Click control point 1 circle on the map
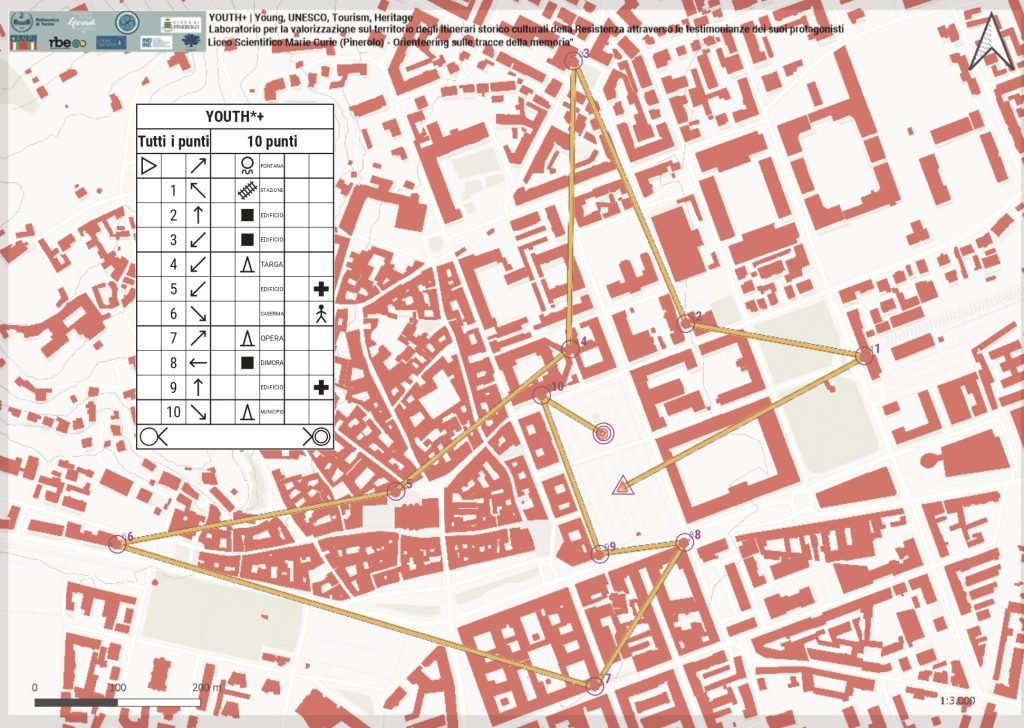 click(x=865, y=355)
